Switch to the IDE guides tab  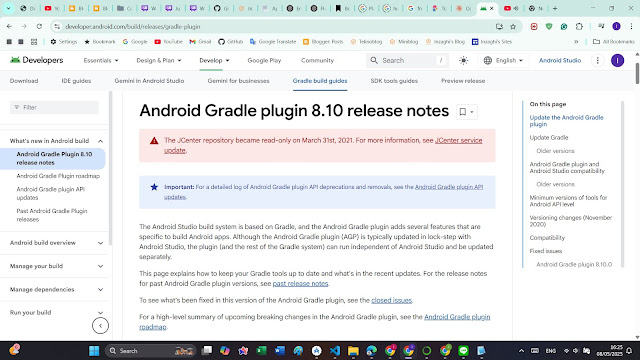pyautogui.click(x=76, y=81)
